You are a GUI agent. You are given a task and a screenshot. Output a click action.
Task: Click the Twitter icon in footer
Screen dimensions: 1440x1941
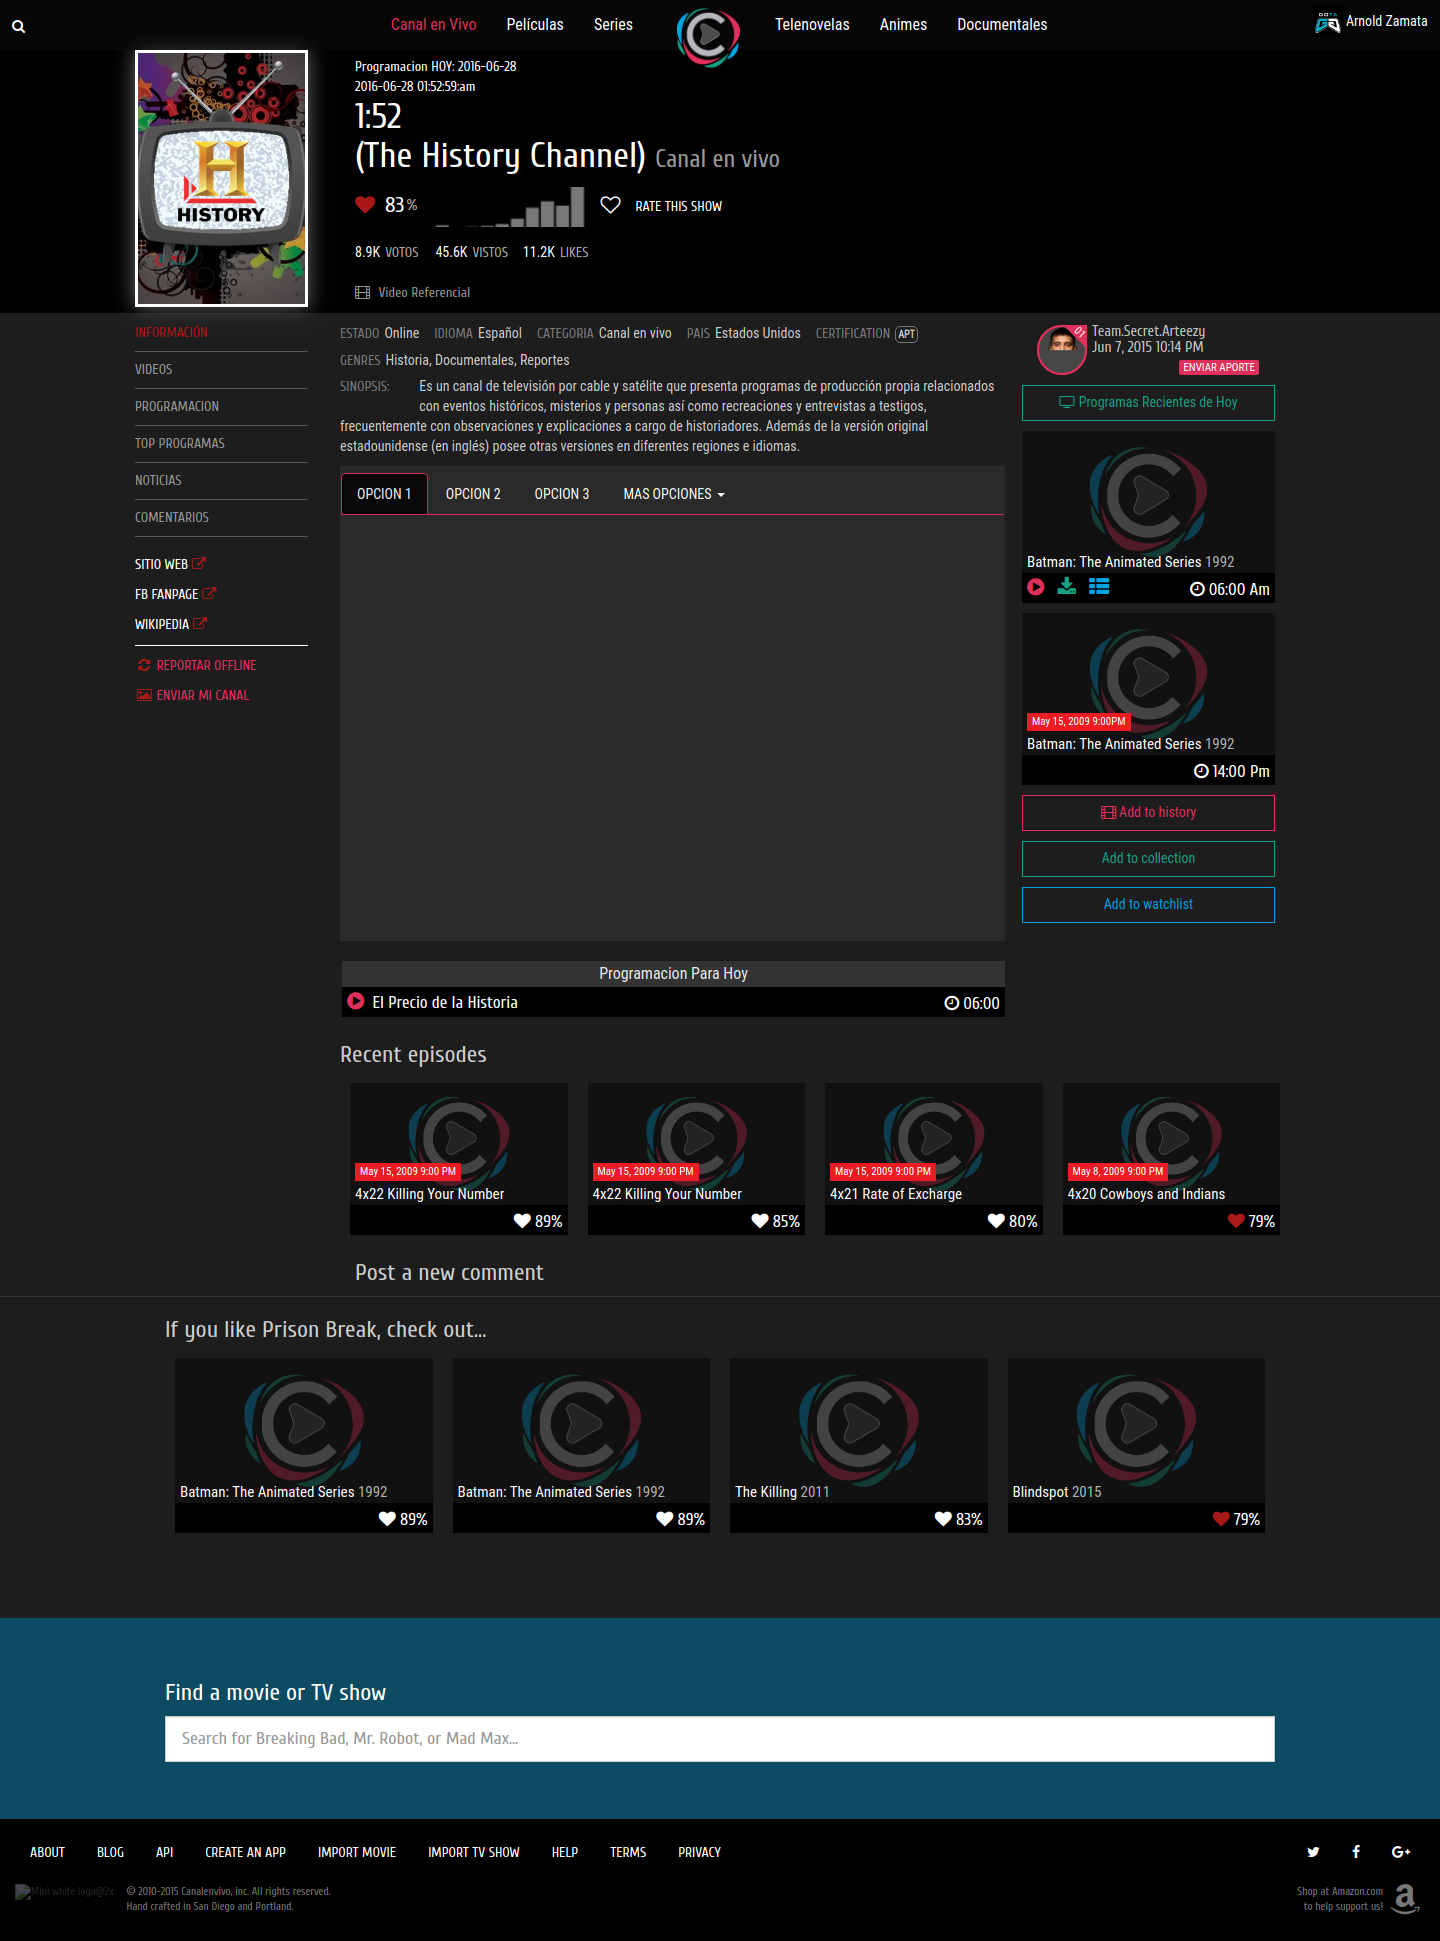pyautogui.click(x=1313, y=1852)
